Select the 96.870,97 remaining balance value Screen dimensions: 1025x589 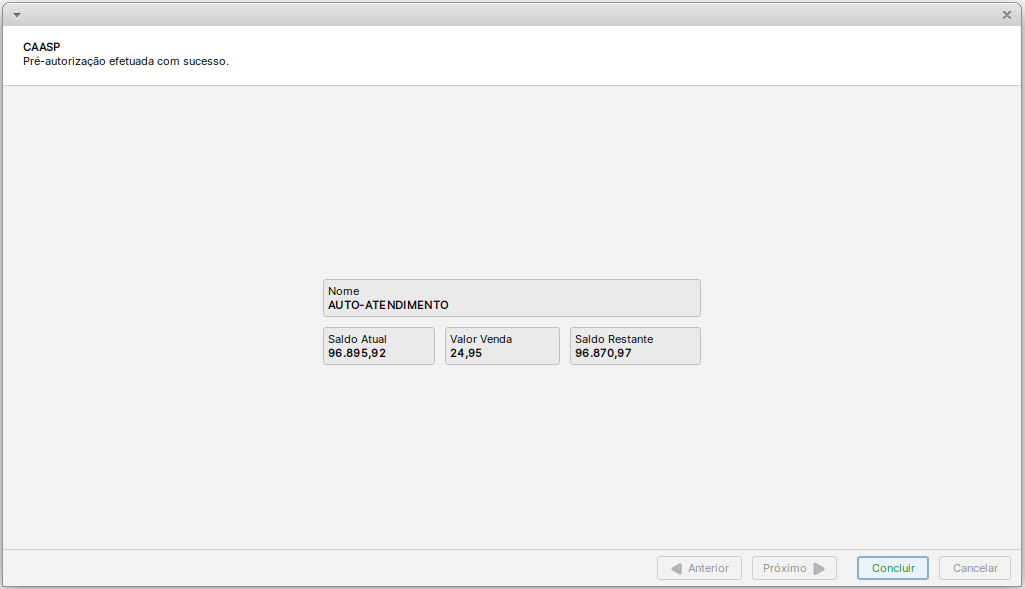[x=603, y=353]
